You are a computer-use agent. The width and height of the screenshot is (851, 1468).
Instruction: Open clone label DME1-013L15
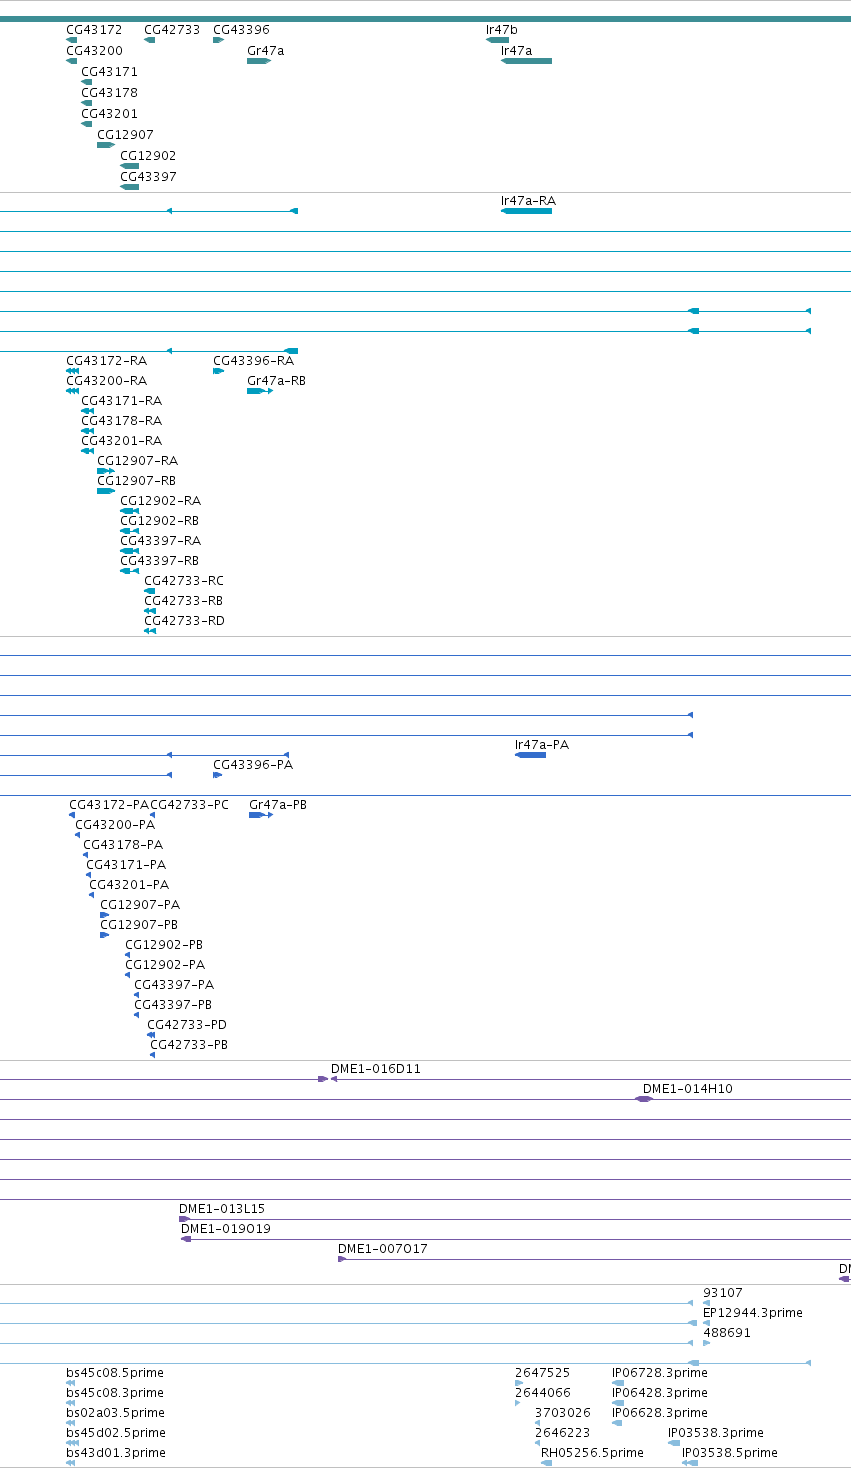(222, 1209)
